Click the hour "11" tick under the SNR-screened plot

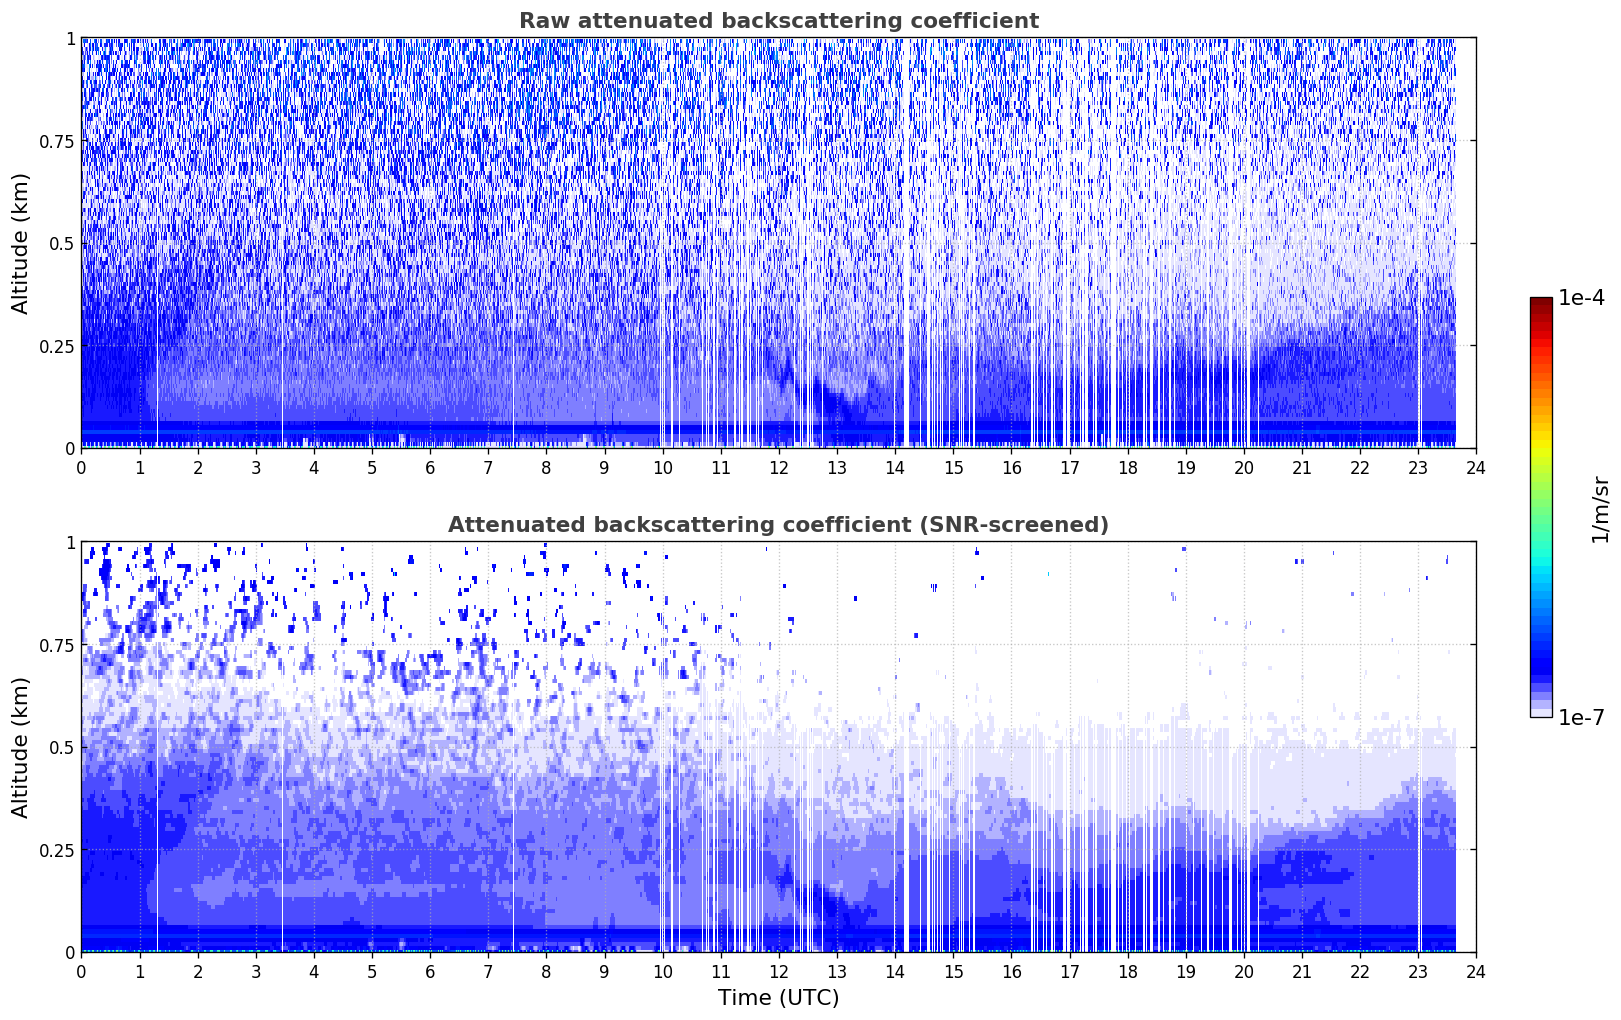pyautogui.click(x=721, y=971)
